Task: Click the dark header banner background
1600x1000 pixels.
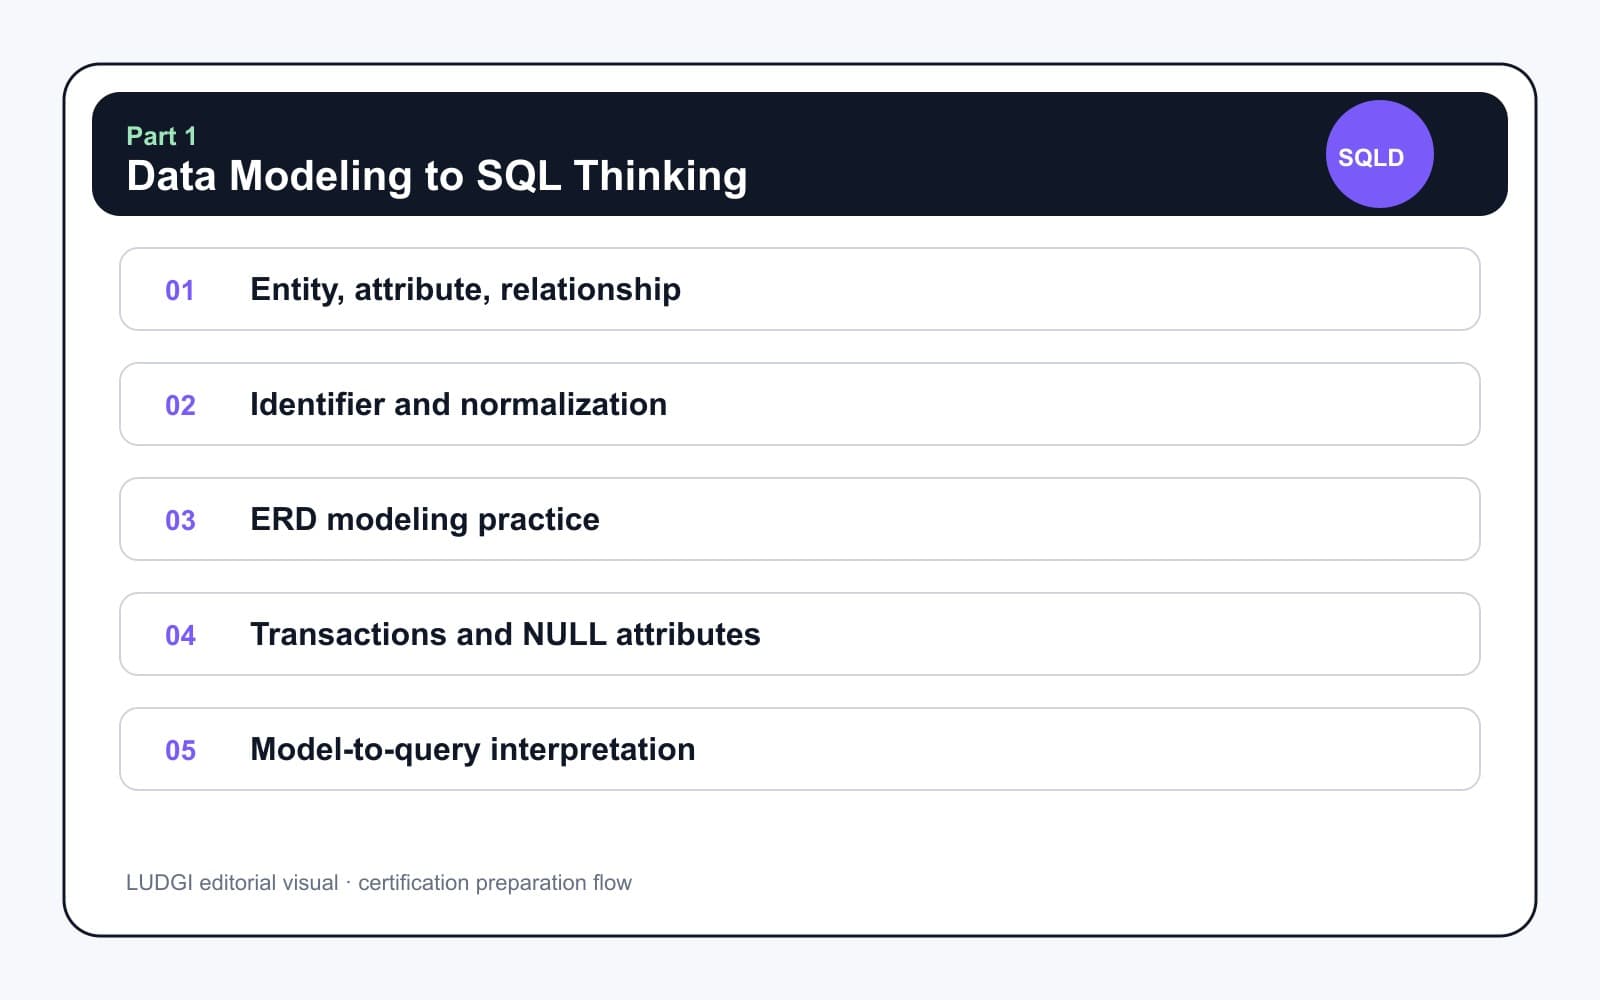Action: (x=1000, y=154)
